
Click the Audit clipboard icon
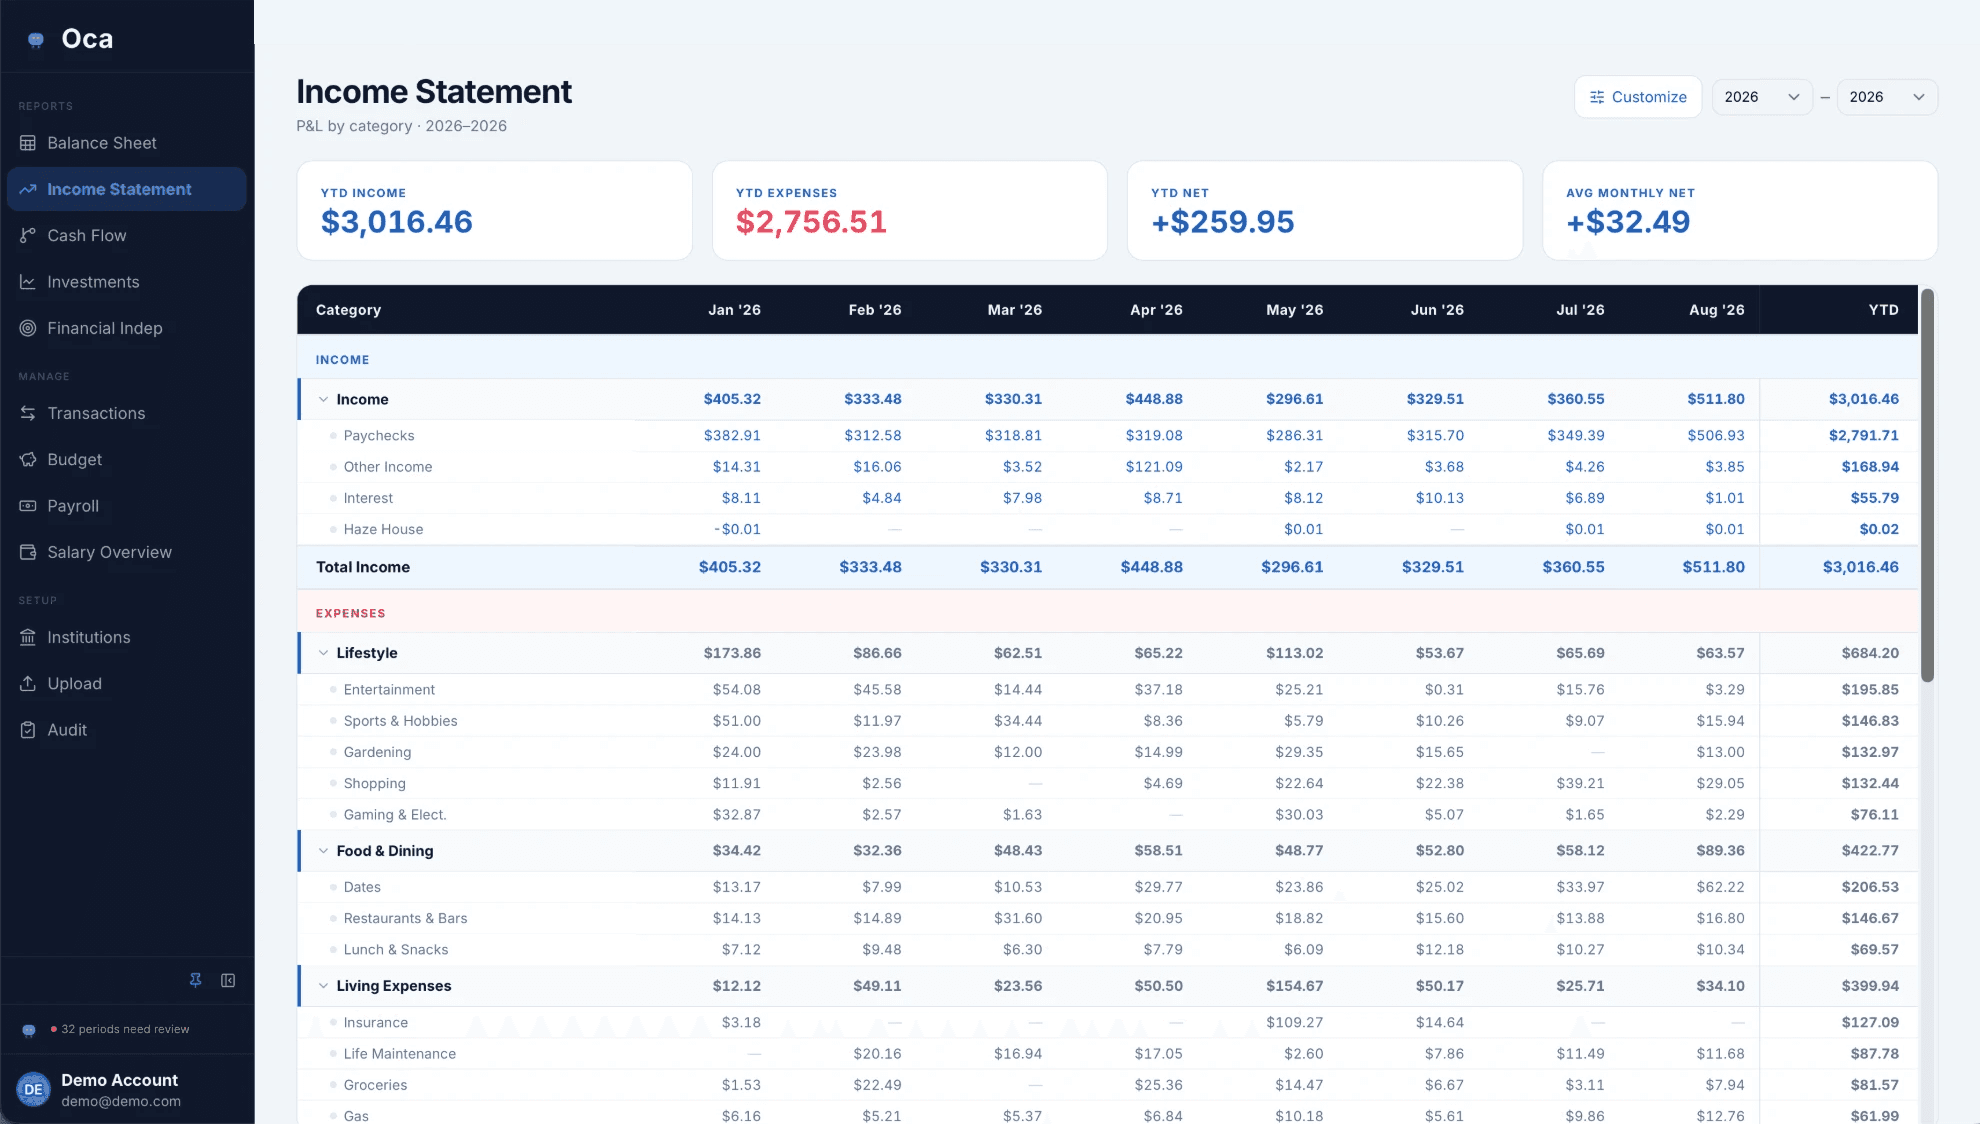pyautogui.click(x=28, y=730)
